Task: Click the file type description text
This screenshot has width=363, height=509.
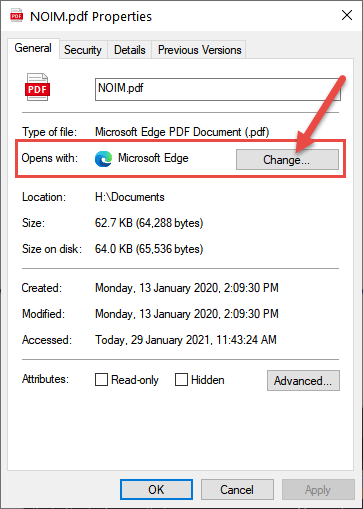Action: pos(182,132)
